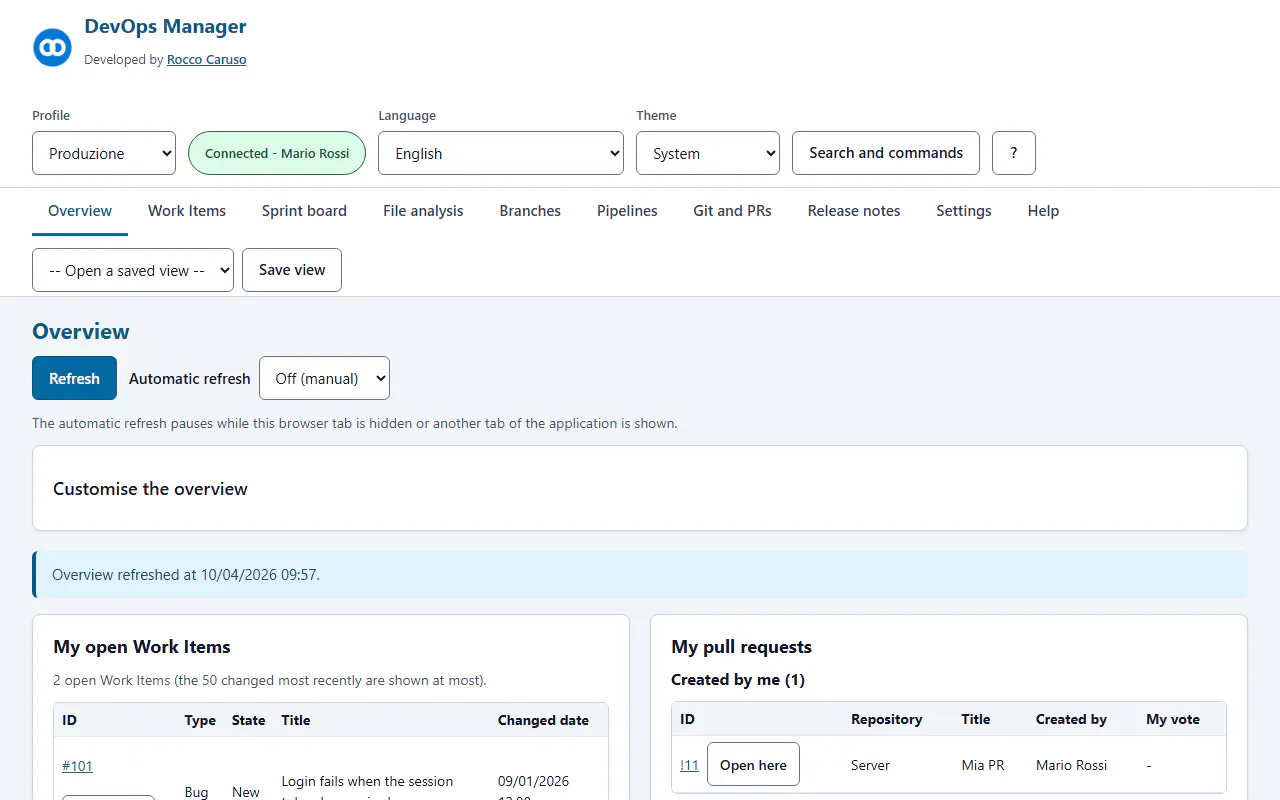Viewport: 1280px width, 800px height.
Task: Click the Save view button
Action: pos(292,270)
